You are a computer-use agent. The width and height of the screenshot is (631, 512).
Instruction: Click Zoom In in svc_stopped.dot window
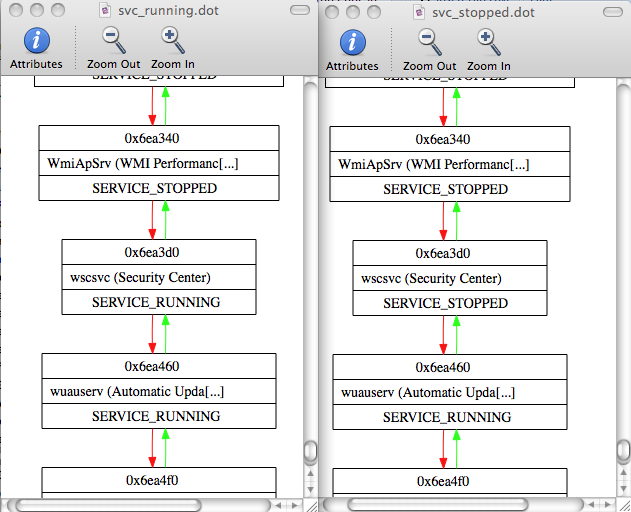pyautogui.click(x=488, y=47)
